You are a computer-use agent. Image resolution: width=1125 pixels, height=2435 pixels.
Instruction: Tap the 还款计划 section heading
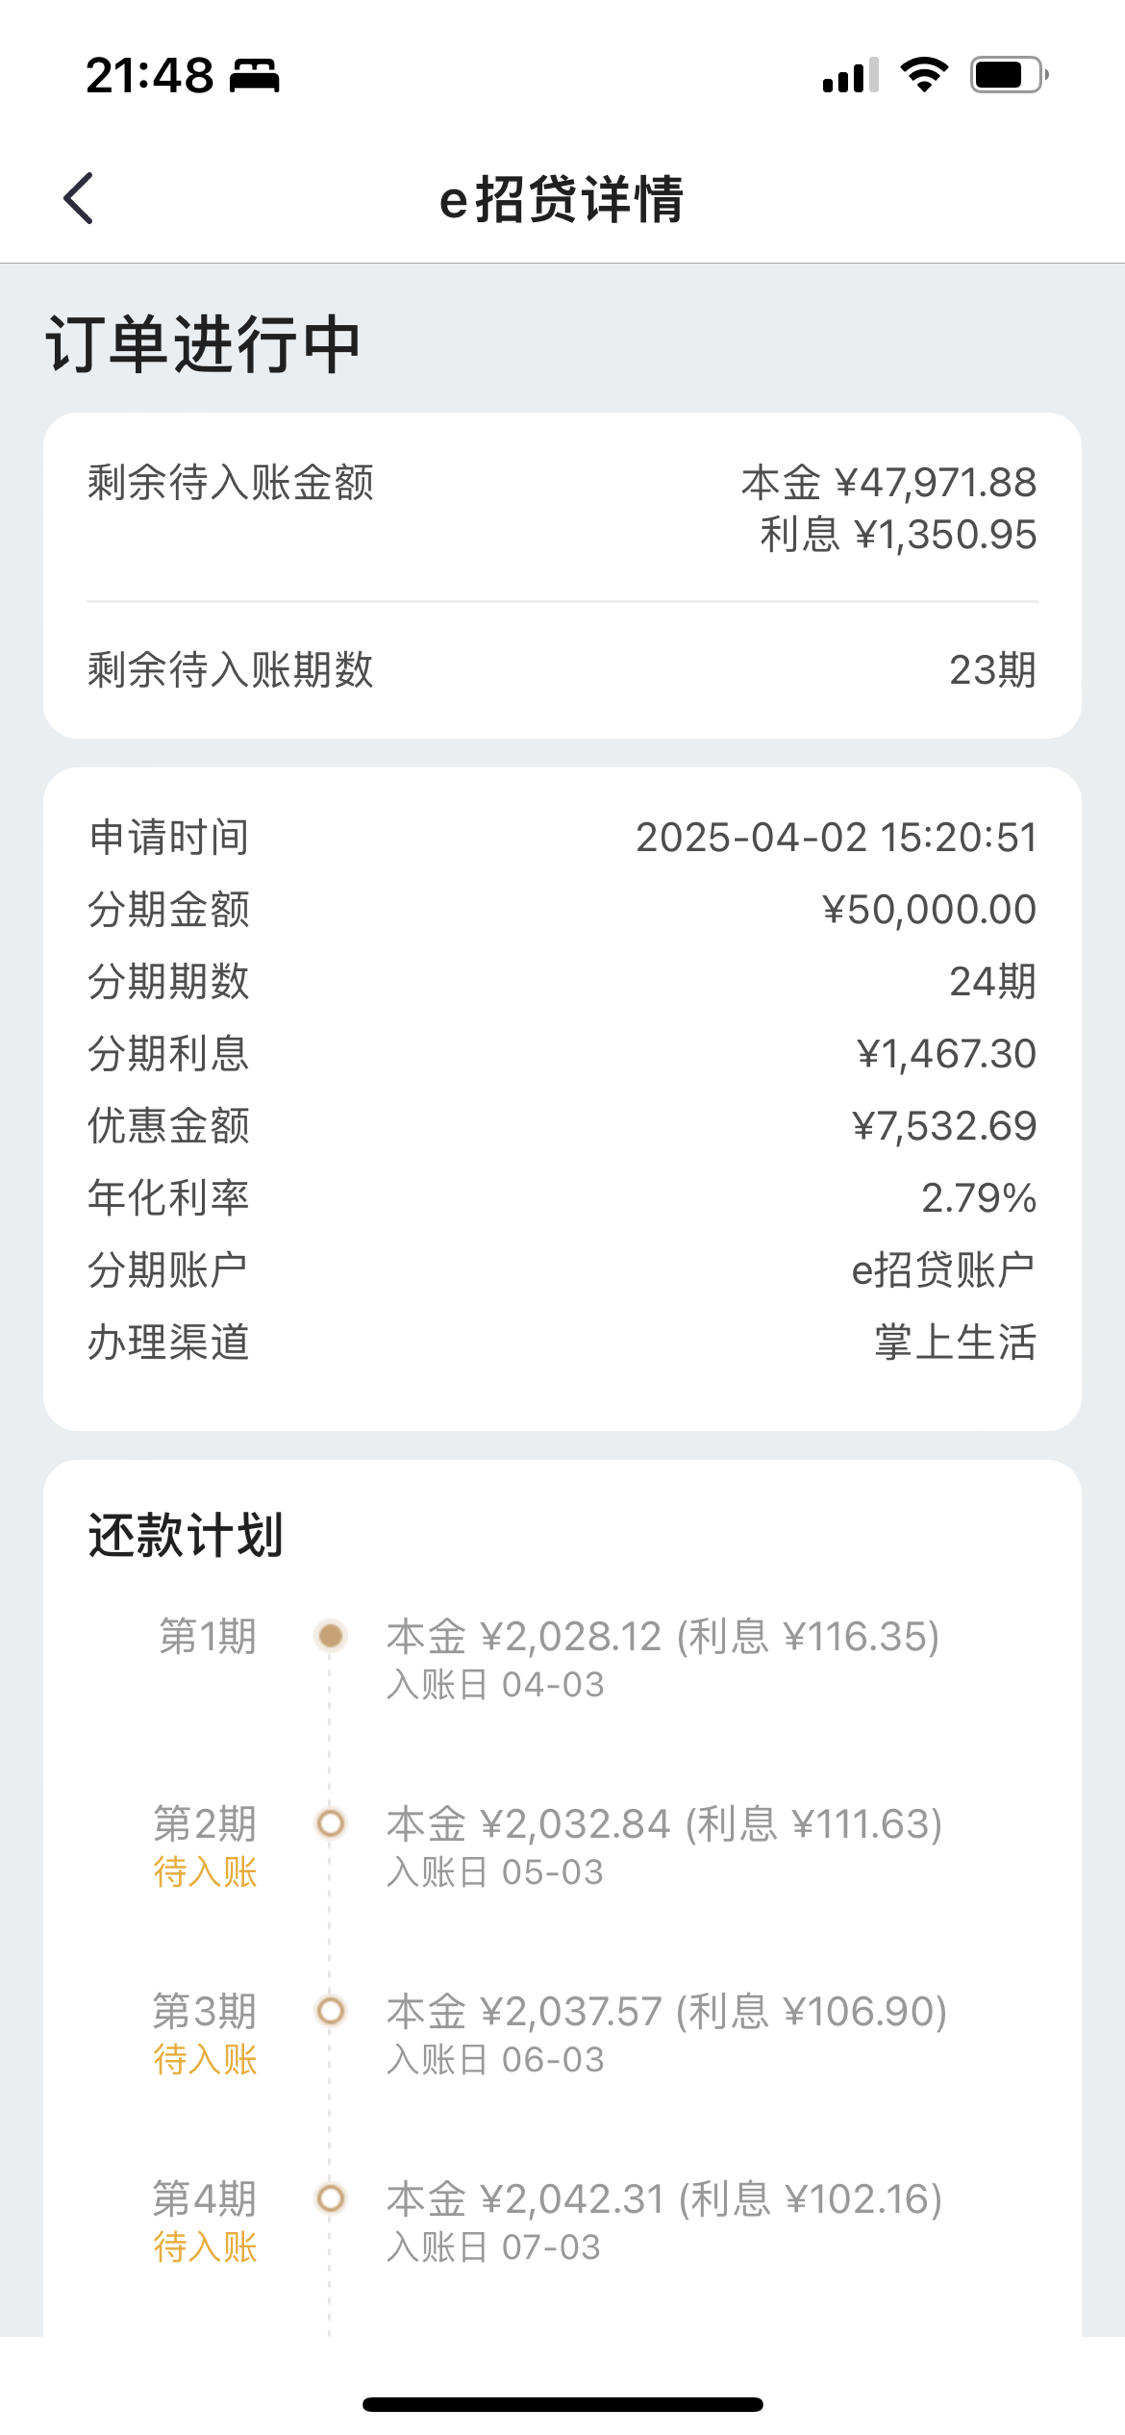pos(186,1535)
